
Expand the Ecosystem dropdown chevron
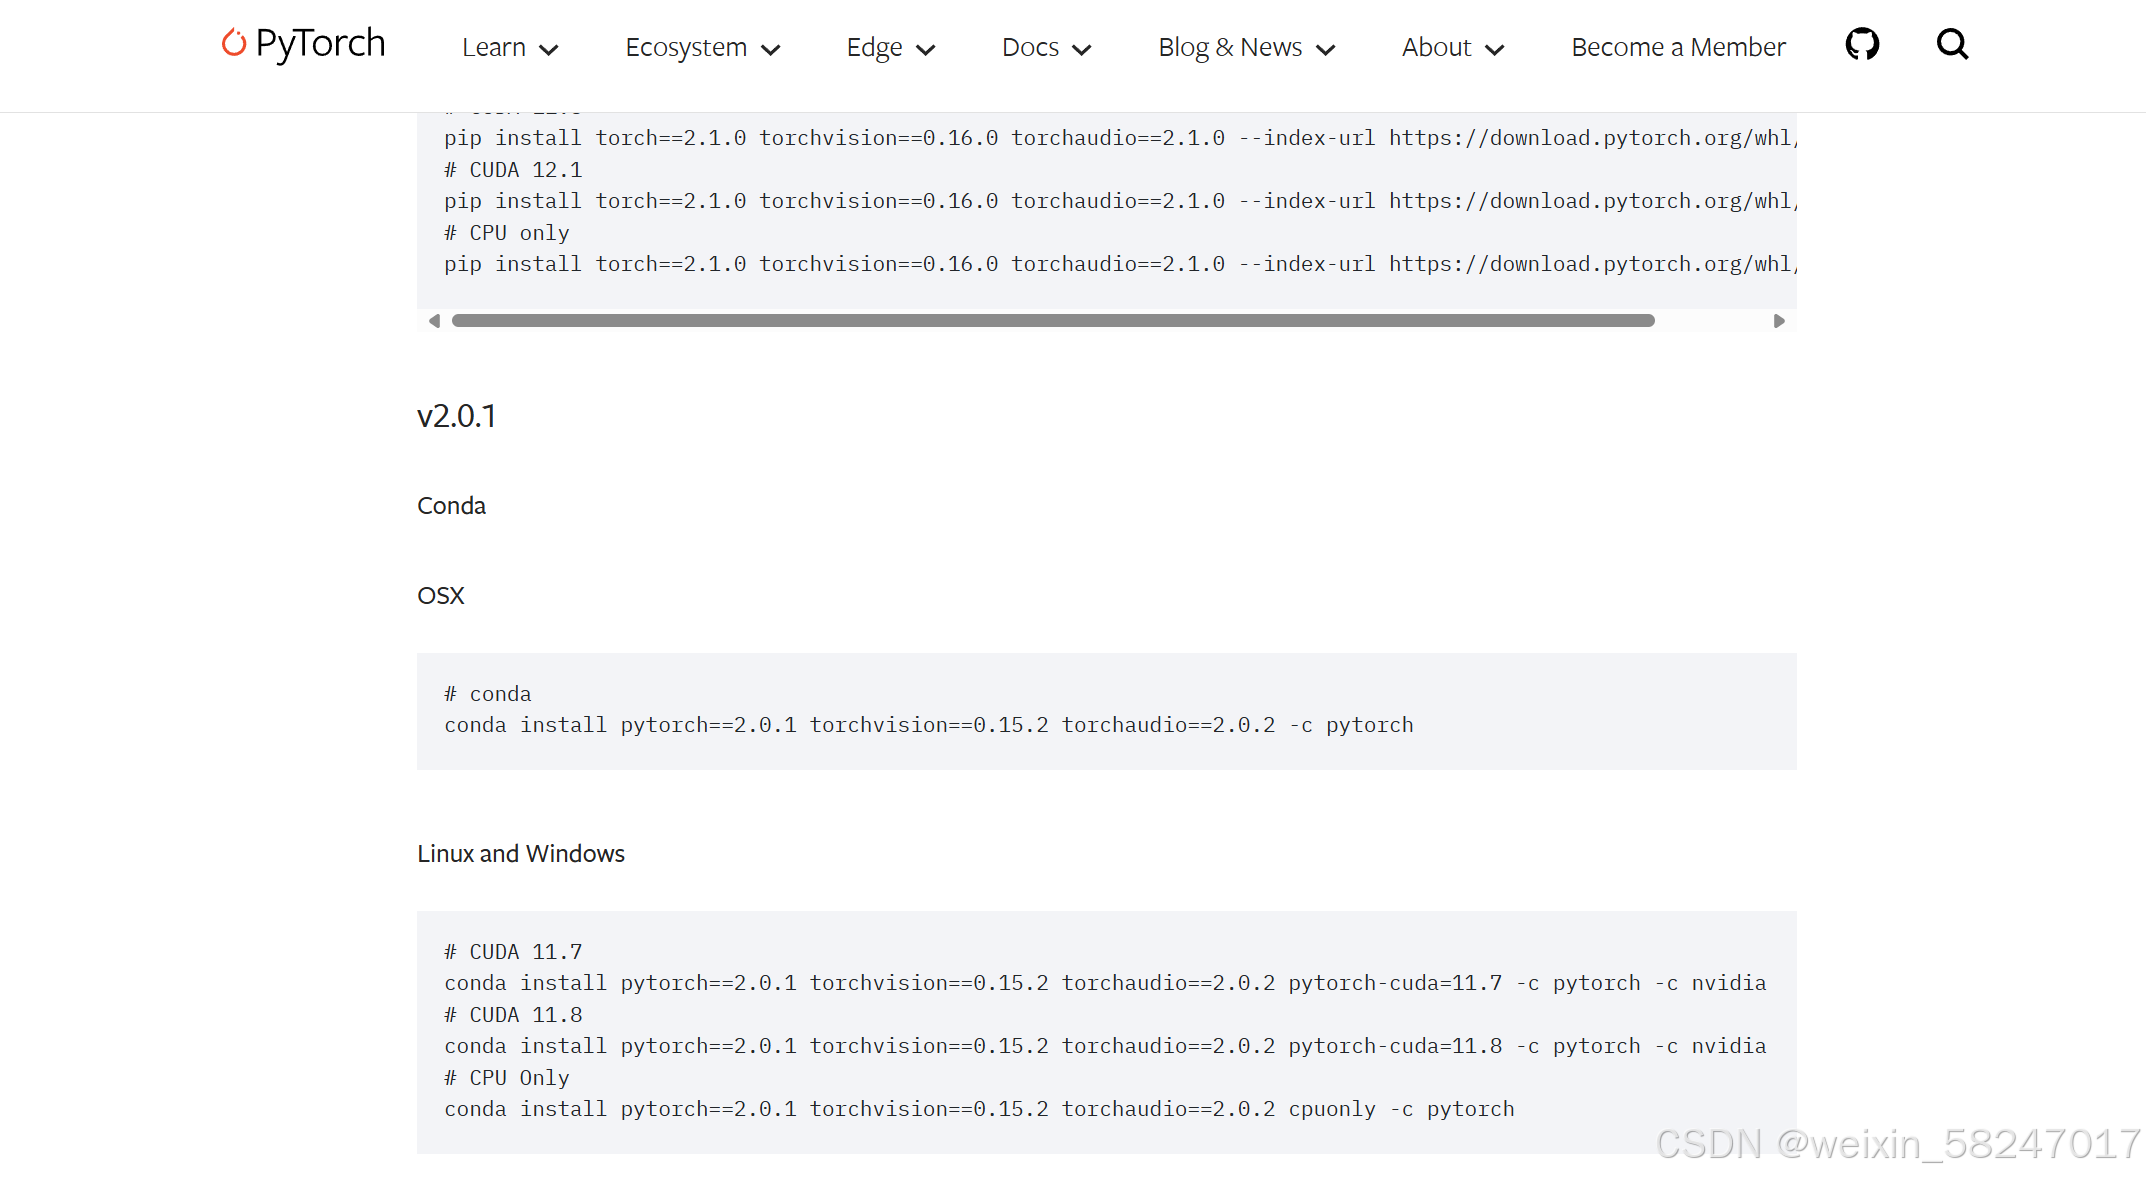pyautogui.click(x=771, y=49)
